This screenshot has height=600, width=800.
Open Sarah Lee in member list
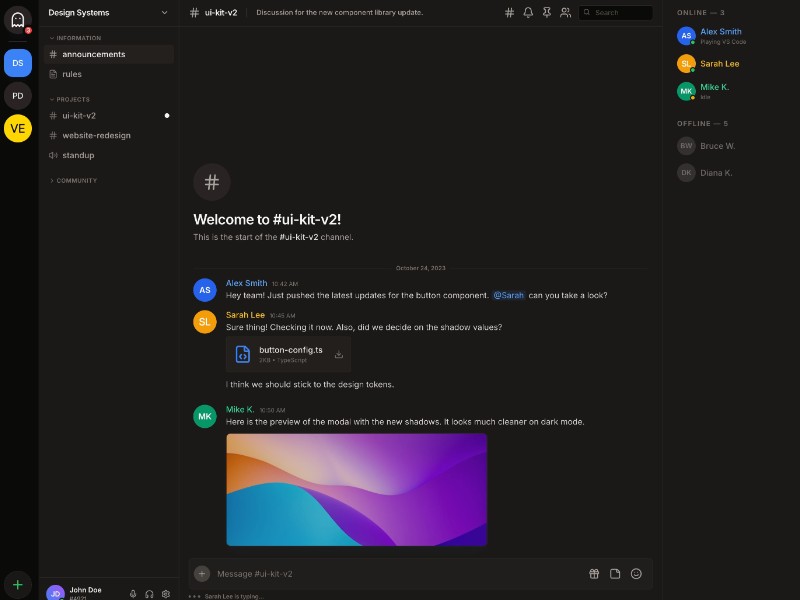pyautogui.click(x=731, y=64)
